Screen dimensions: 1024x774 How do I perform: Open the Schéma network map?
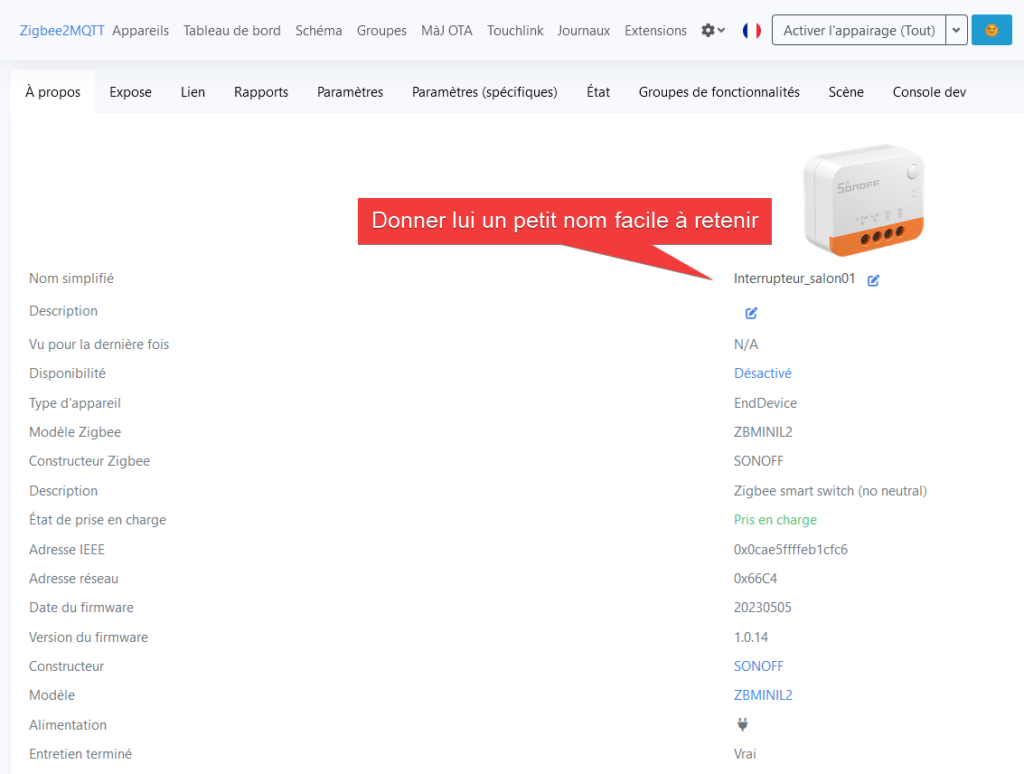(x=319, y=30)
